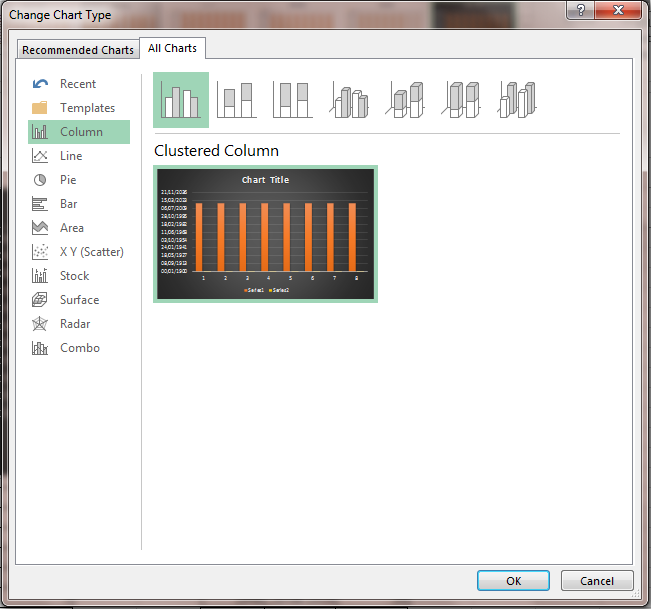Image resolution: width=651 pixels, height=609 pixels.
Task: Open the Templates category label
Action: pyautogui.click(x=88, y=108)
